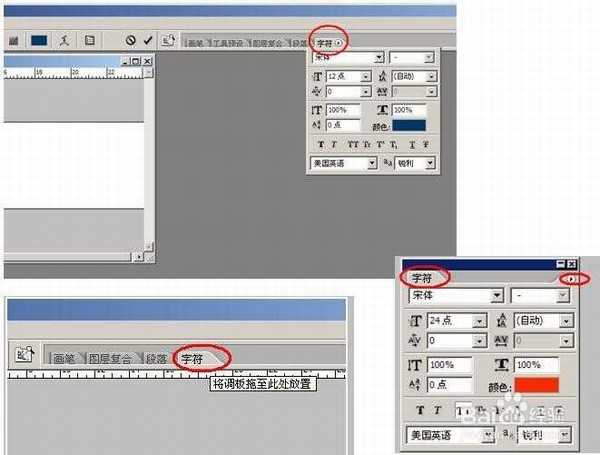Open font family dropdown in the 12 点 panel
This screenshot has height=455, width=600.
379,58
